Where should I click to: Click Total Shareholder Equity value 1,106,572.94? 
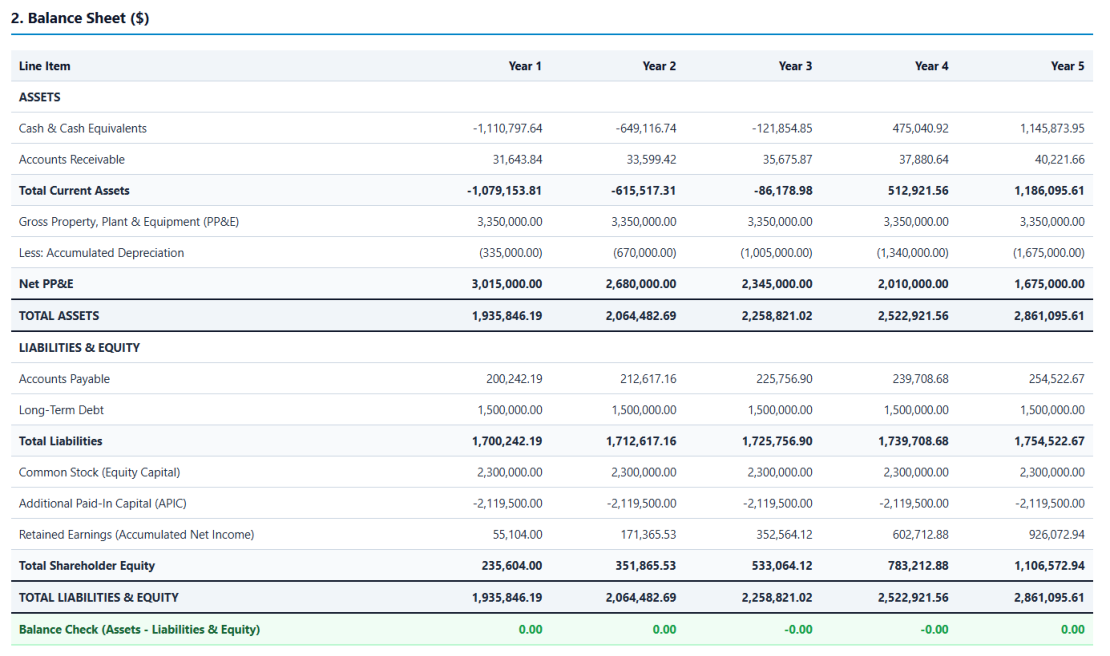tap(1049, 565)
